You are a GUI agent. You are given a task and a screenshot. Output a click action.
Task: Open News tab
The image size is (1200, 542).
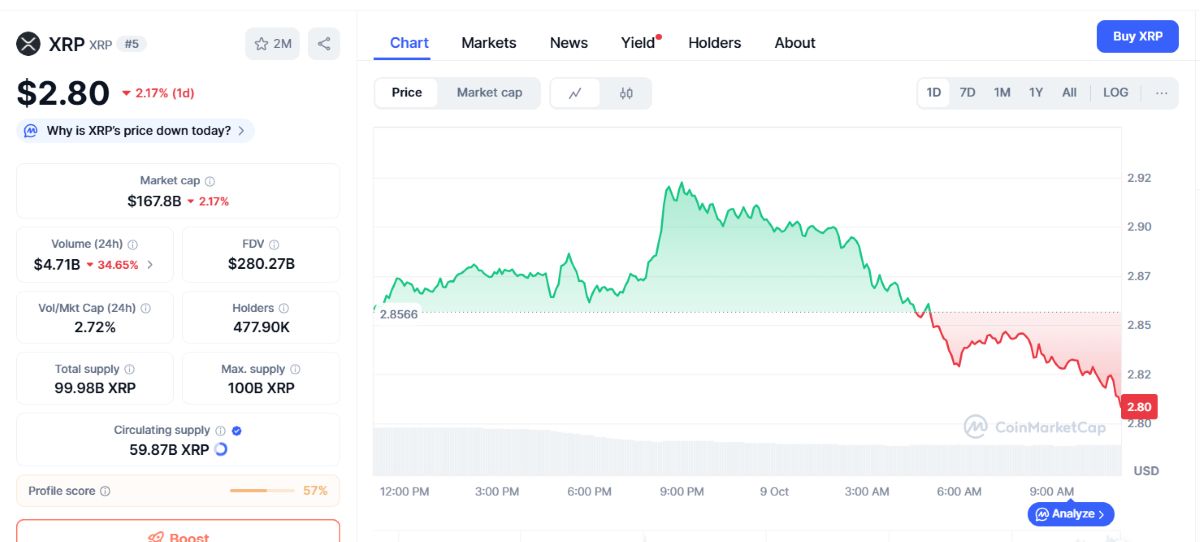569,43
